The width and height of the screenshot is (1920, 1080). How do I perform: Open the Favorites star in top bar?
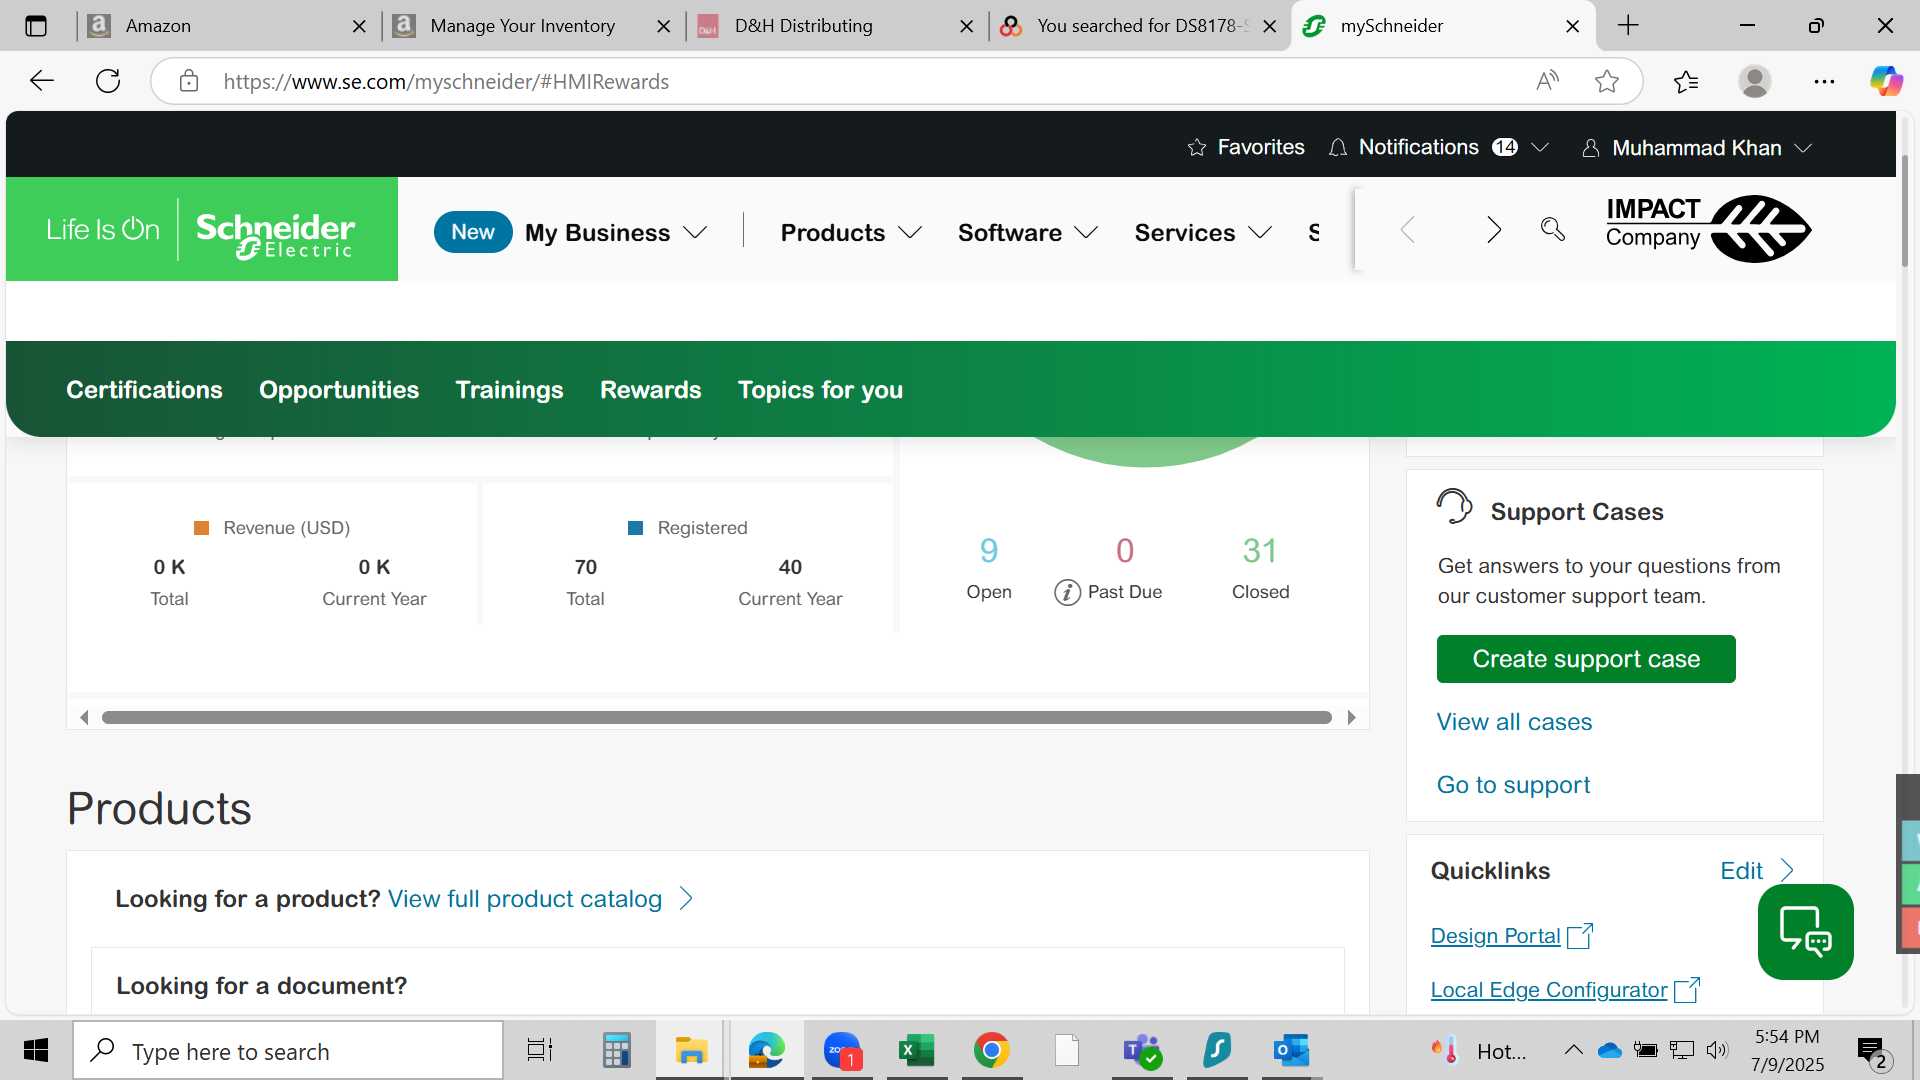click(x=1196, y=148)
